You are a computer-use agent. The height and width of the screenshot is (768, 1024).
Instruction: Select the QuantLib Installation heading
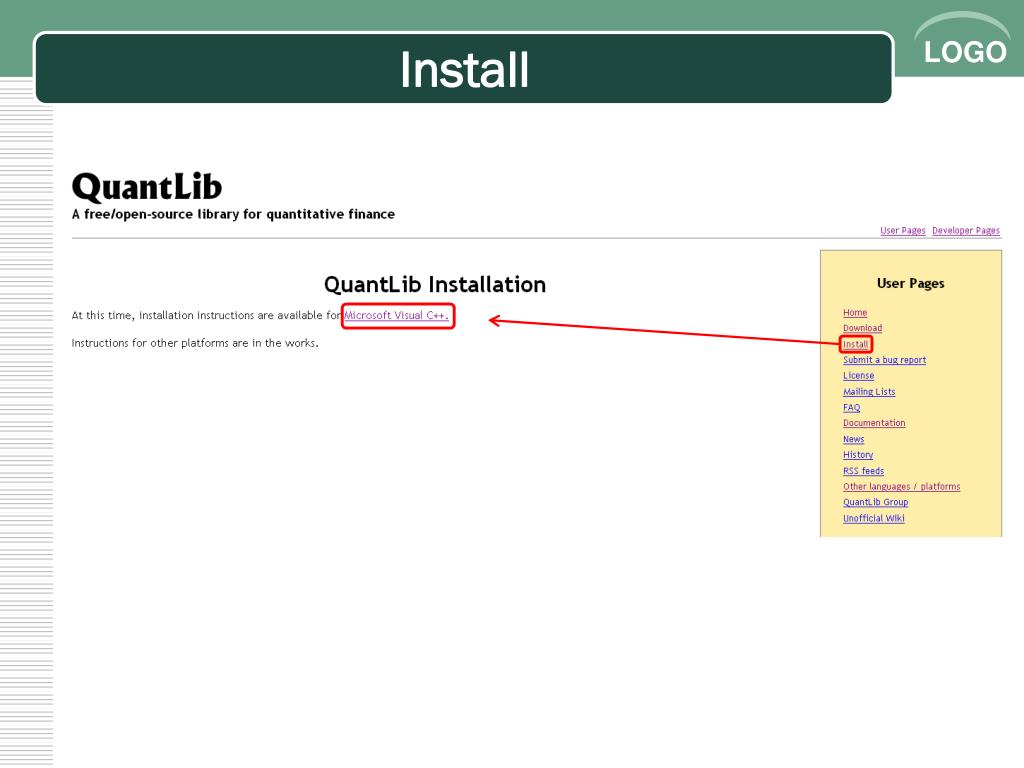tap(435, 285)
